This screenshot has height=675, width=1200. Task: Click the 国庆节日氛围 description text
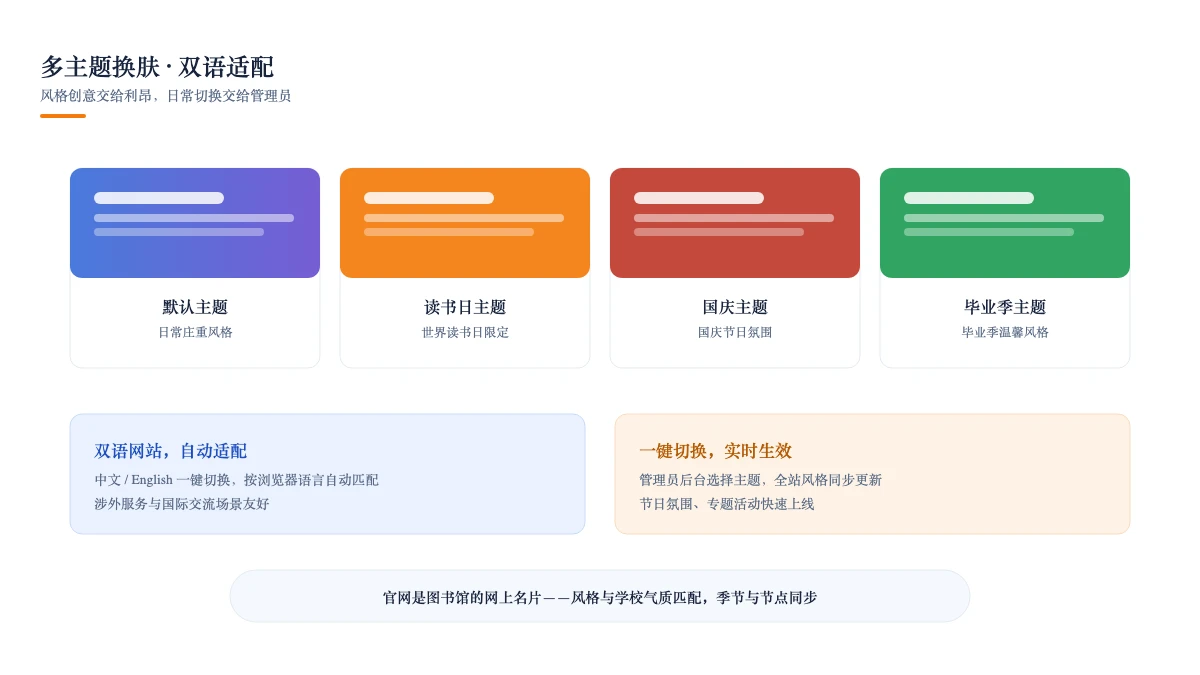735,332
